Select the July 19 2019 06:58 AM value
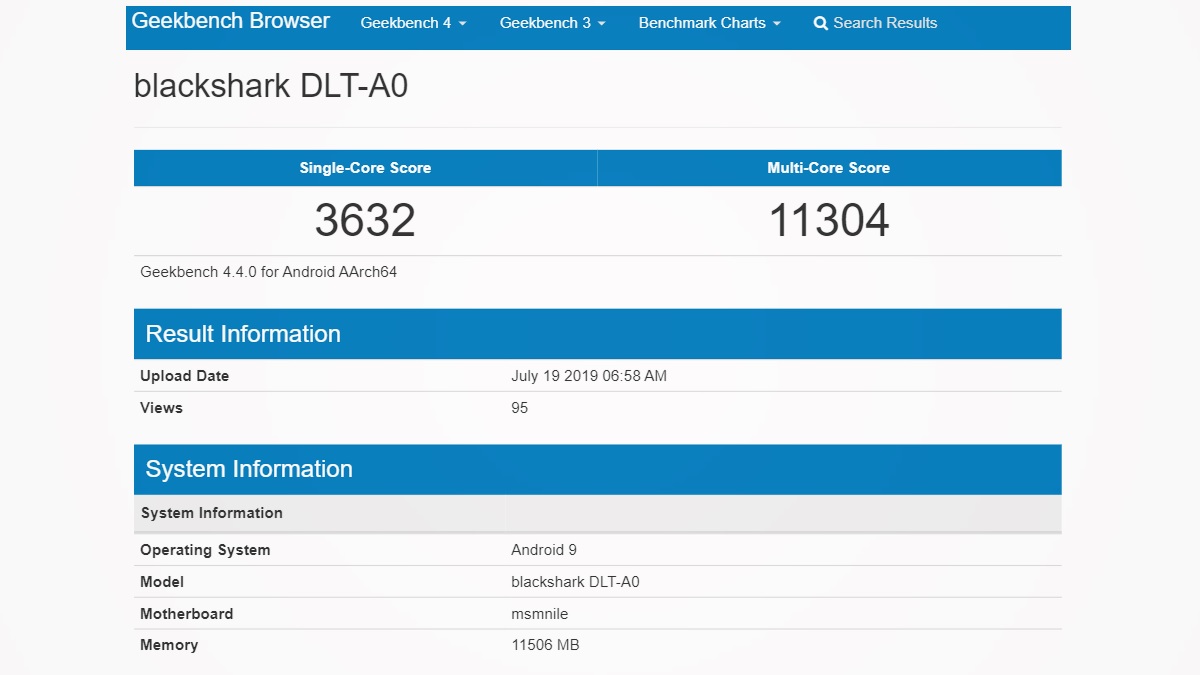 pyautogui.click(x=589, y=376)
